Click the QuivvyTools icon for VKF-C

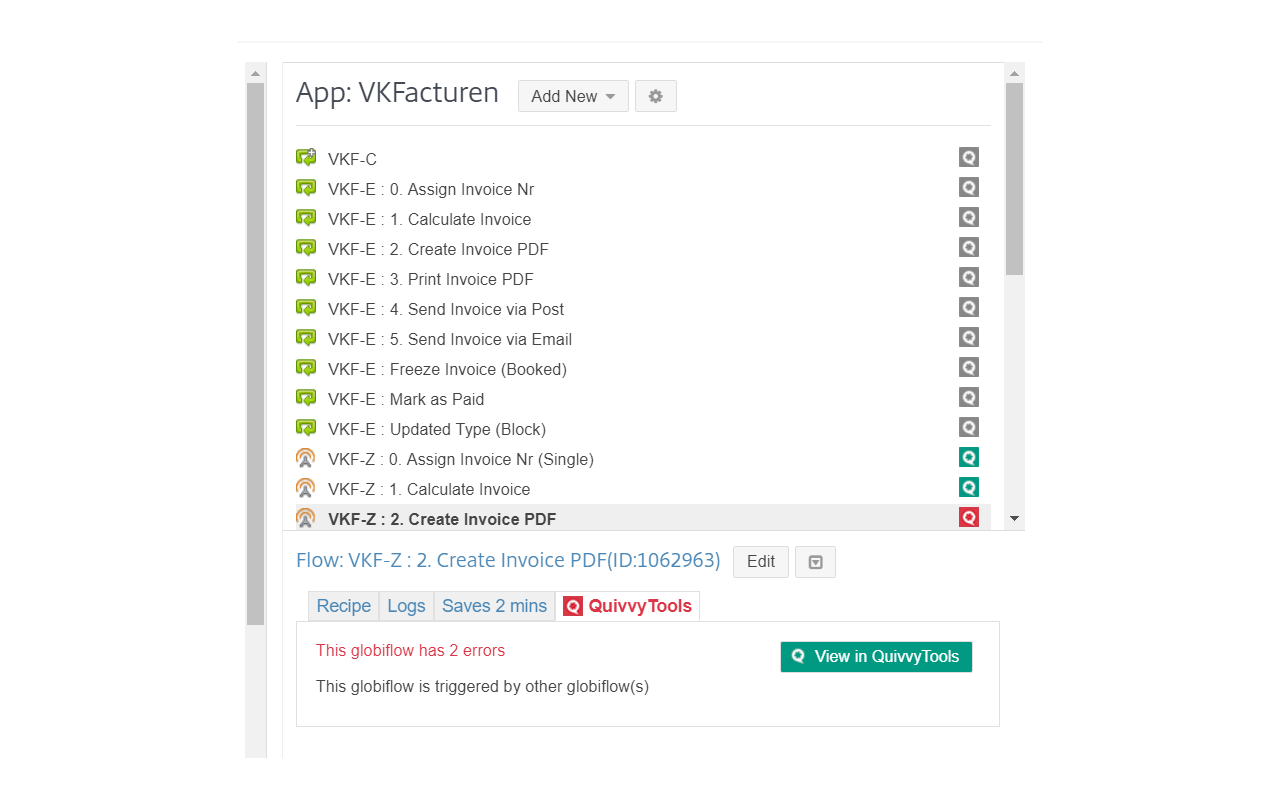[969, 157]
